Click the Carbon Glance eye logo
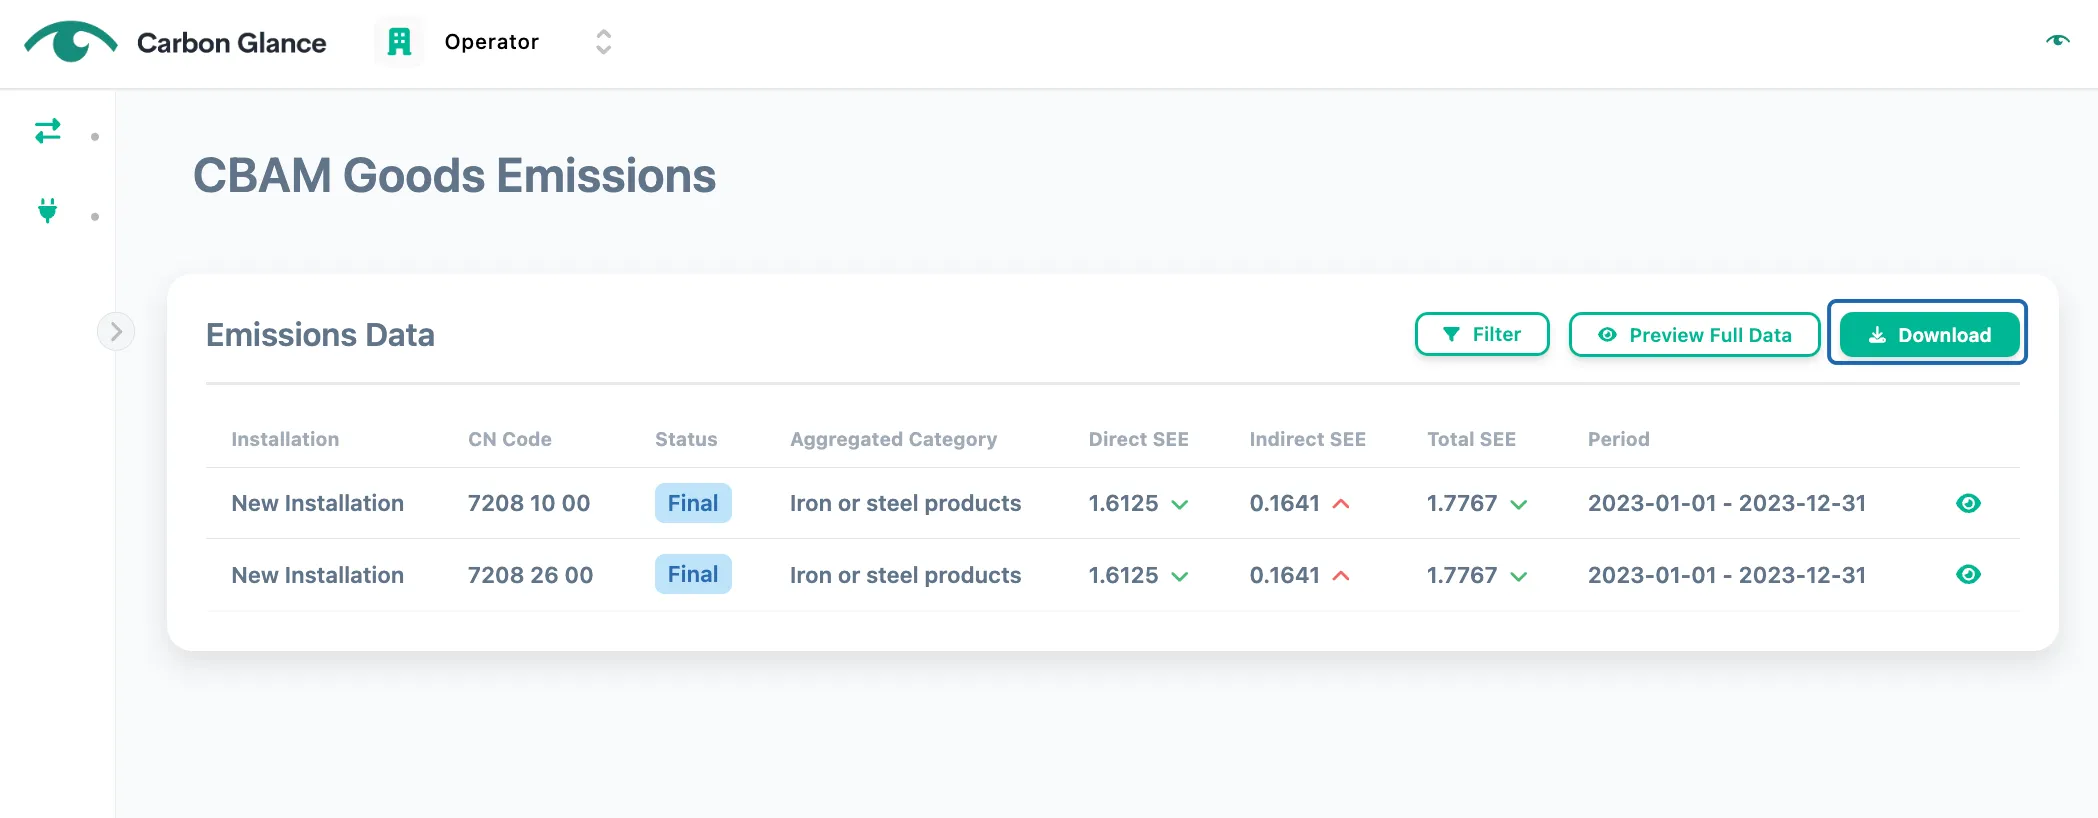Screen dimensions: 2098x818 click(x=71, y=42)
